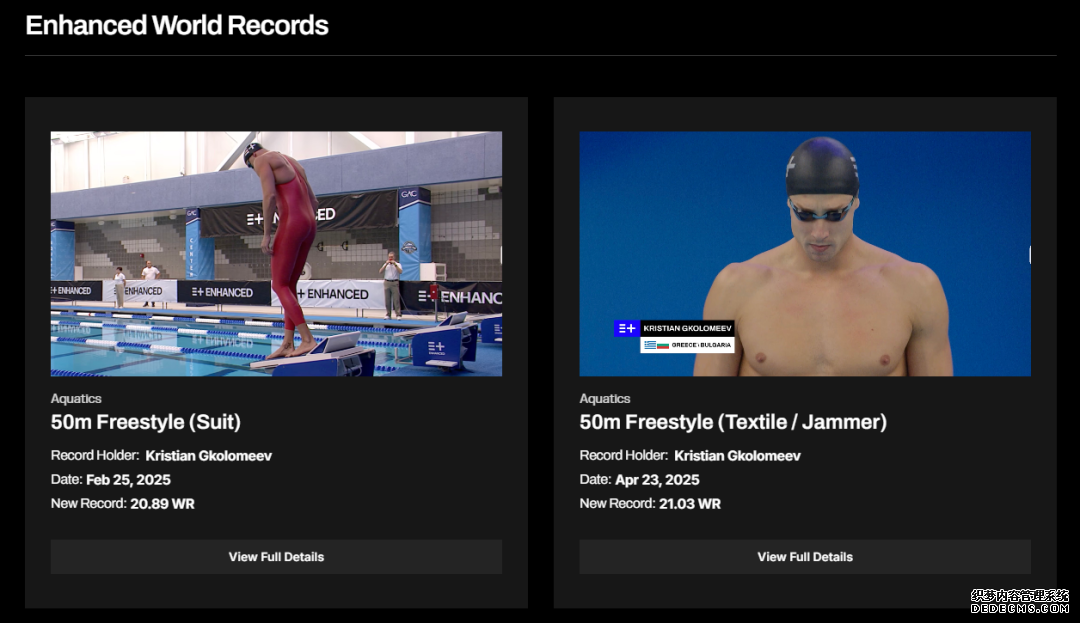Click the 20.89 WR record time

point(163,504)
